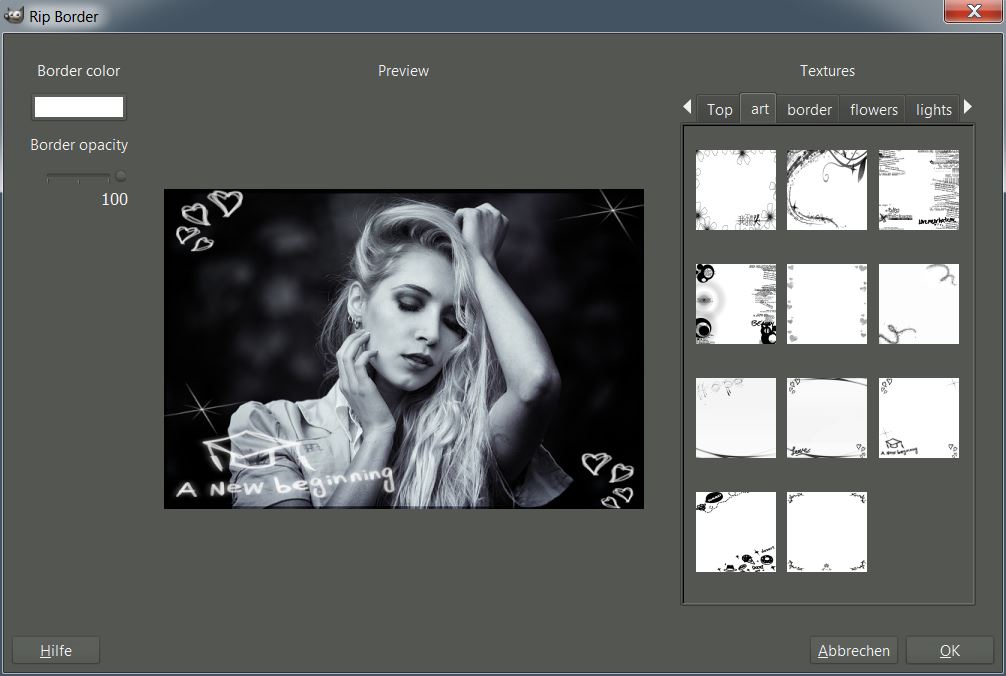Select the 'A new beginning' graduation texture
The image size is (1006, 676).
[x=918, y=418]
